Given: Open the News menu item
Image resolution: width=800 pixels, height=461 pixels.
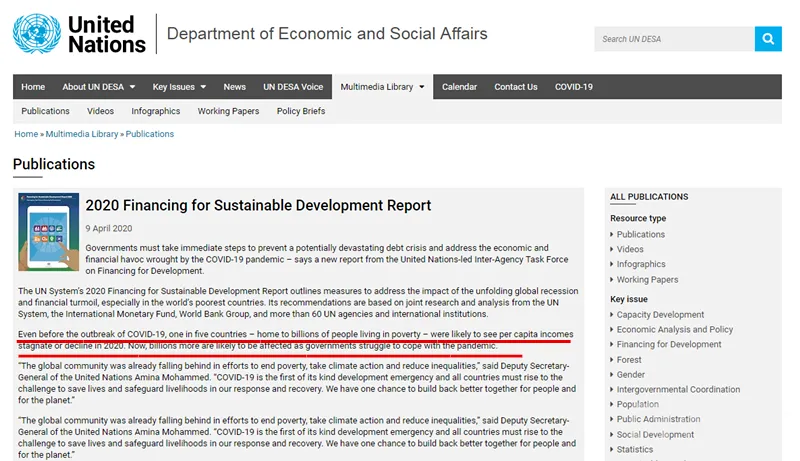Looking at the screenshot, I should (x=234, y=87).
